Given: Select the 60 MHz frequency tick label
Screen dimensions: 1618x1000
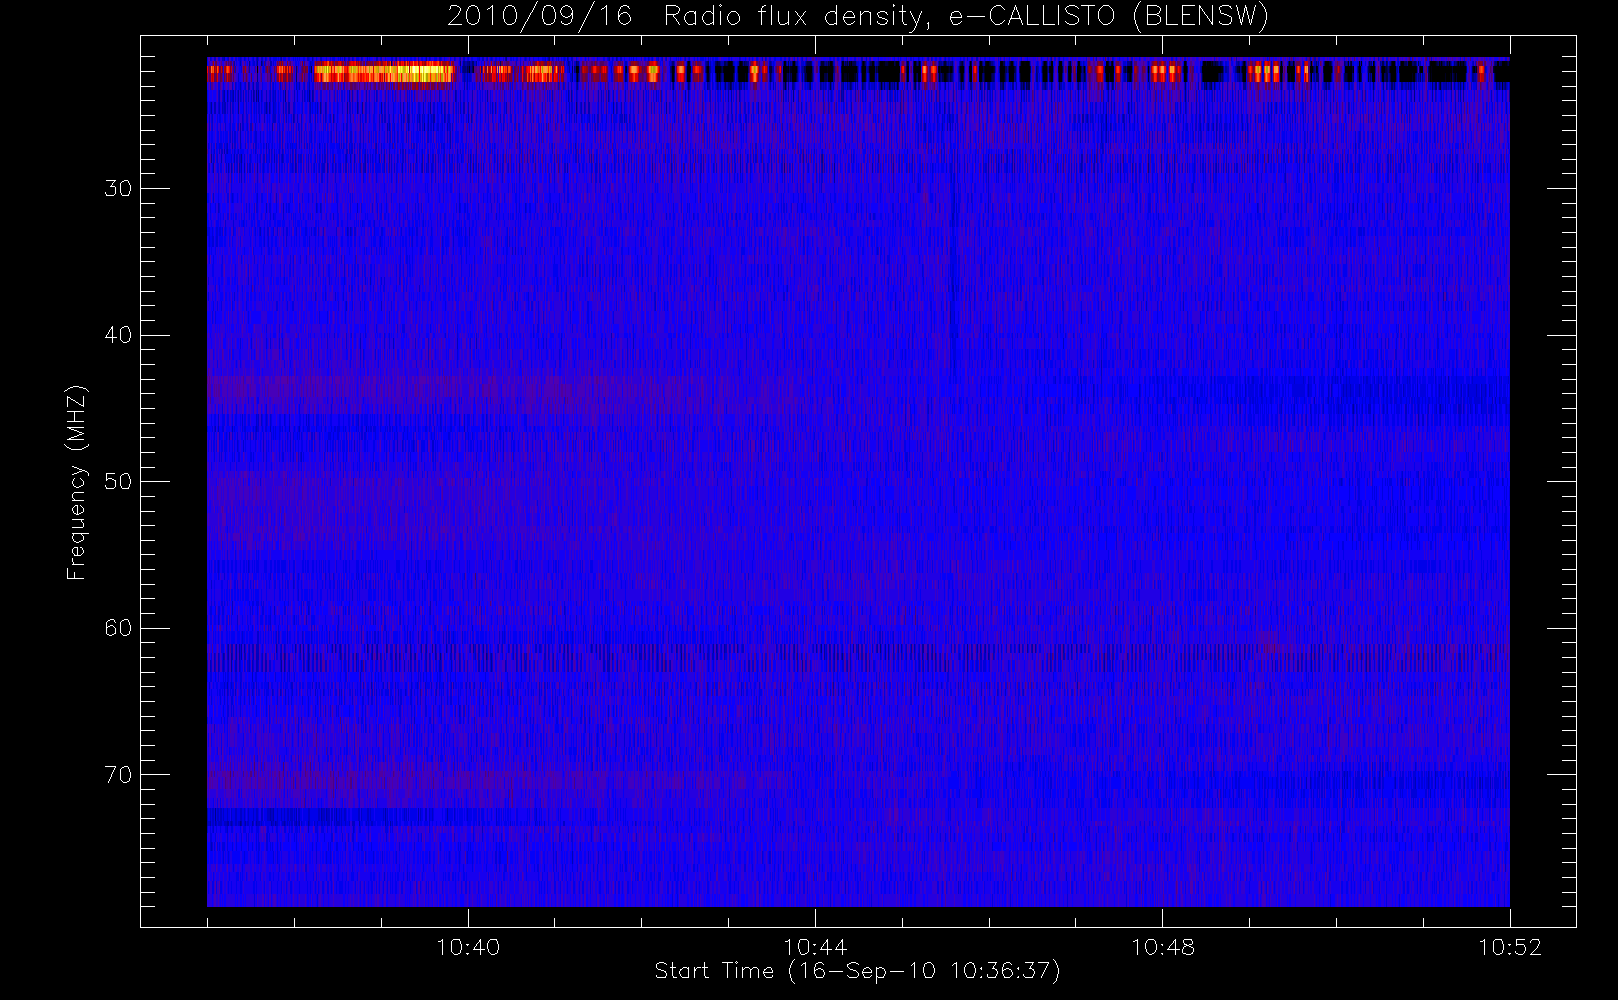Looking at the screenshot, I should click(x=117, y=628).
